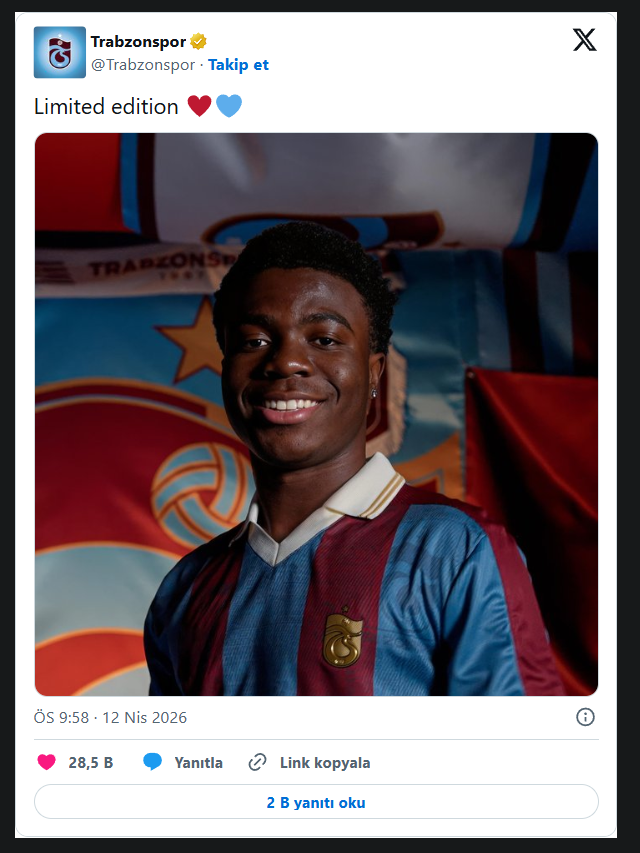Open the 2 B yanıtı oku button
Screen dimensions: 640x853
click(316, 802)
